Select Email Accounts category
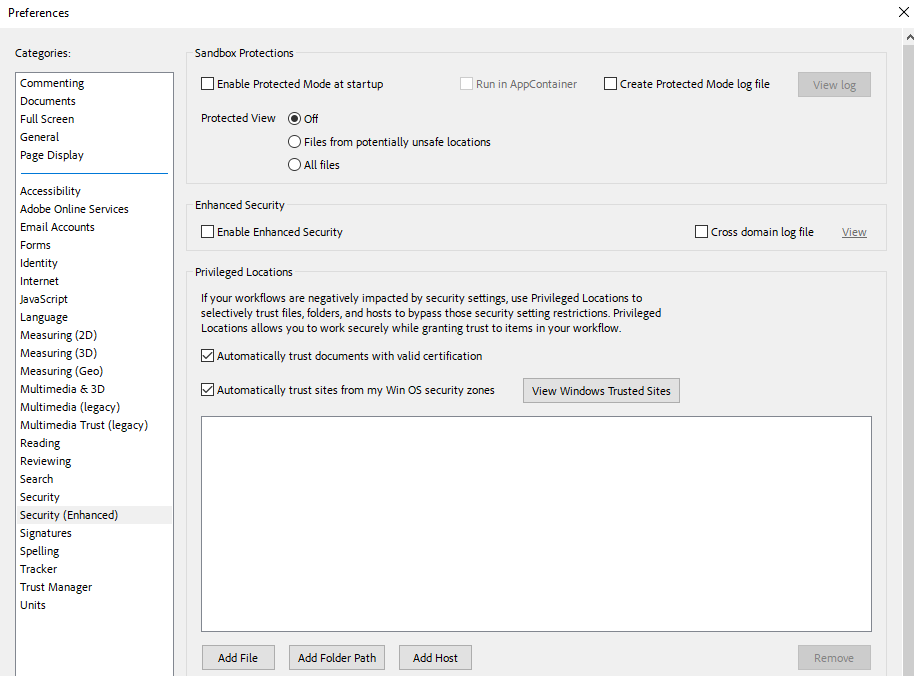Viewport: 914px width, 676px height. [94, 227]
